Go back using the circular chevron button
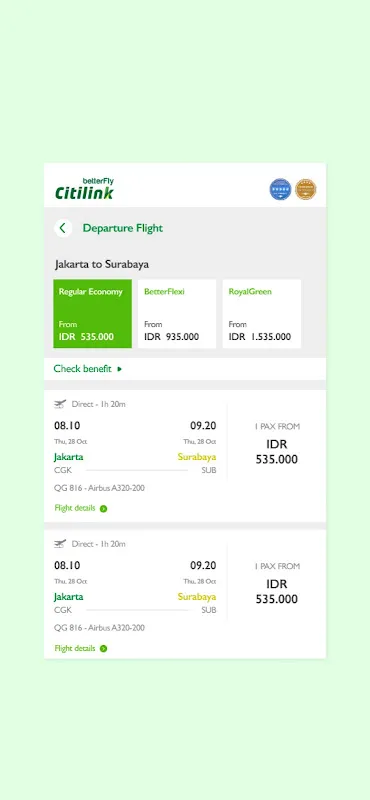This screenshot has width=370, height=800. click(63, 228)
